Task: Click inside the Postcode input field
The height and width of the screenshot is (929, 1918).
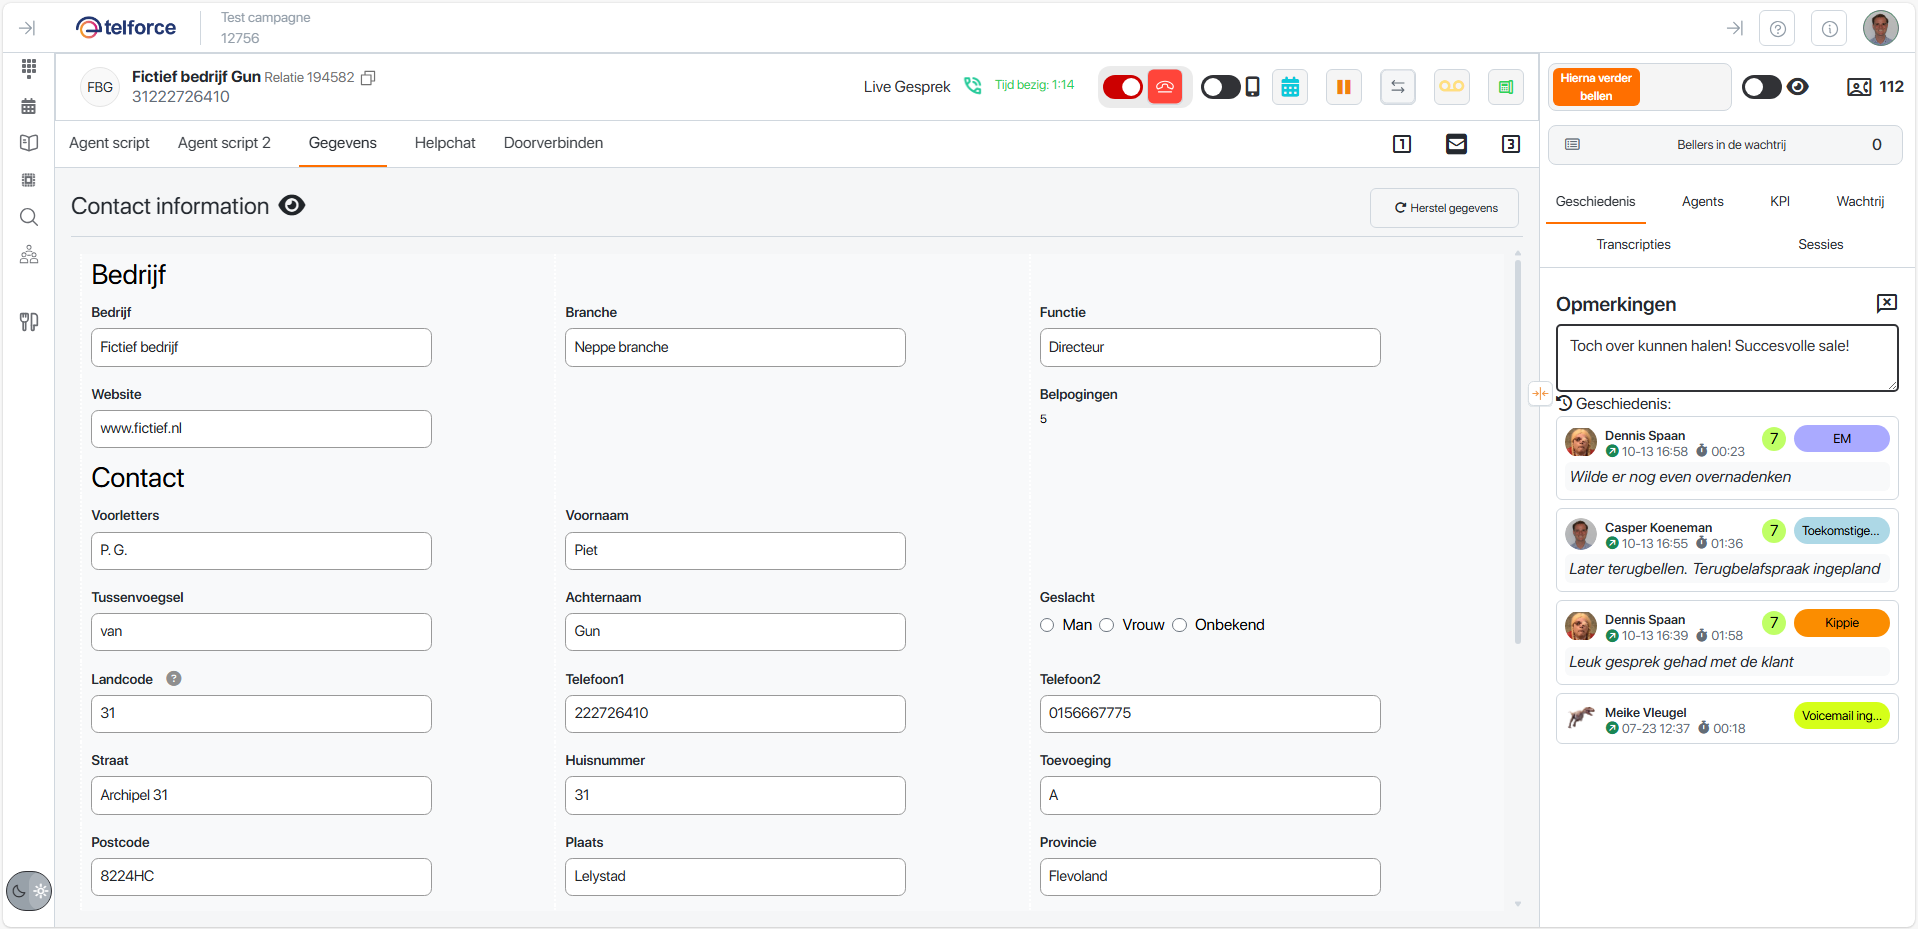Action: (x=260, y=876)
